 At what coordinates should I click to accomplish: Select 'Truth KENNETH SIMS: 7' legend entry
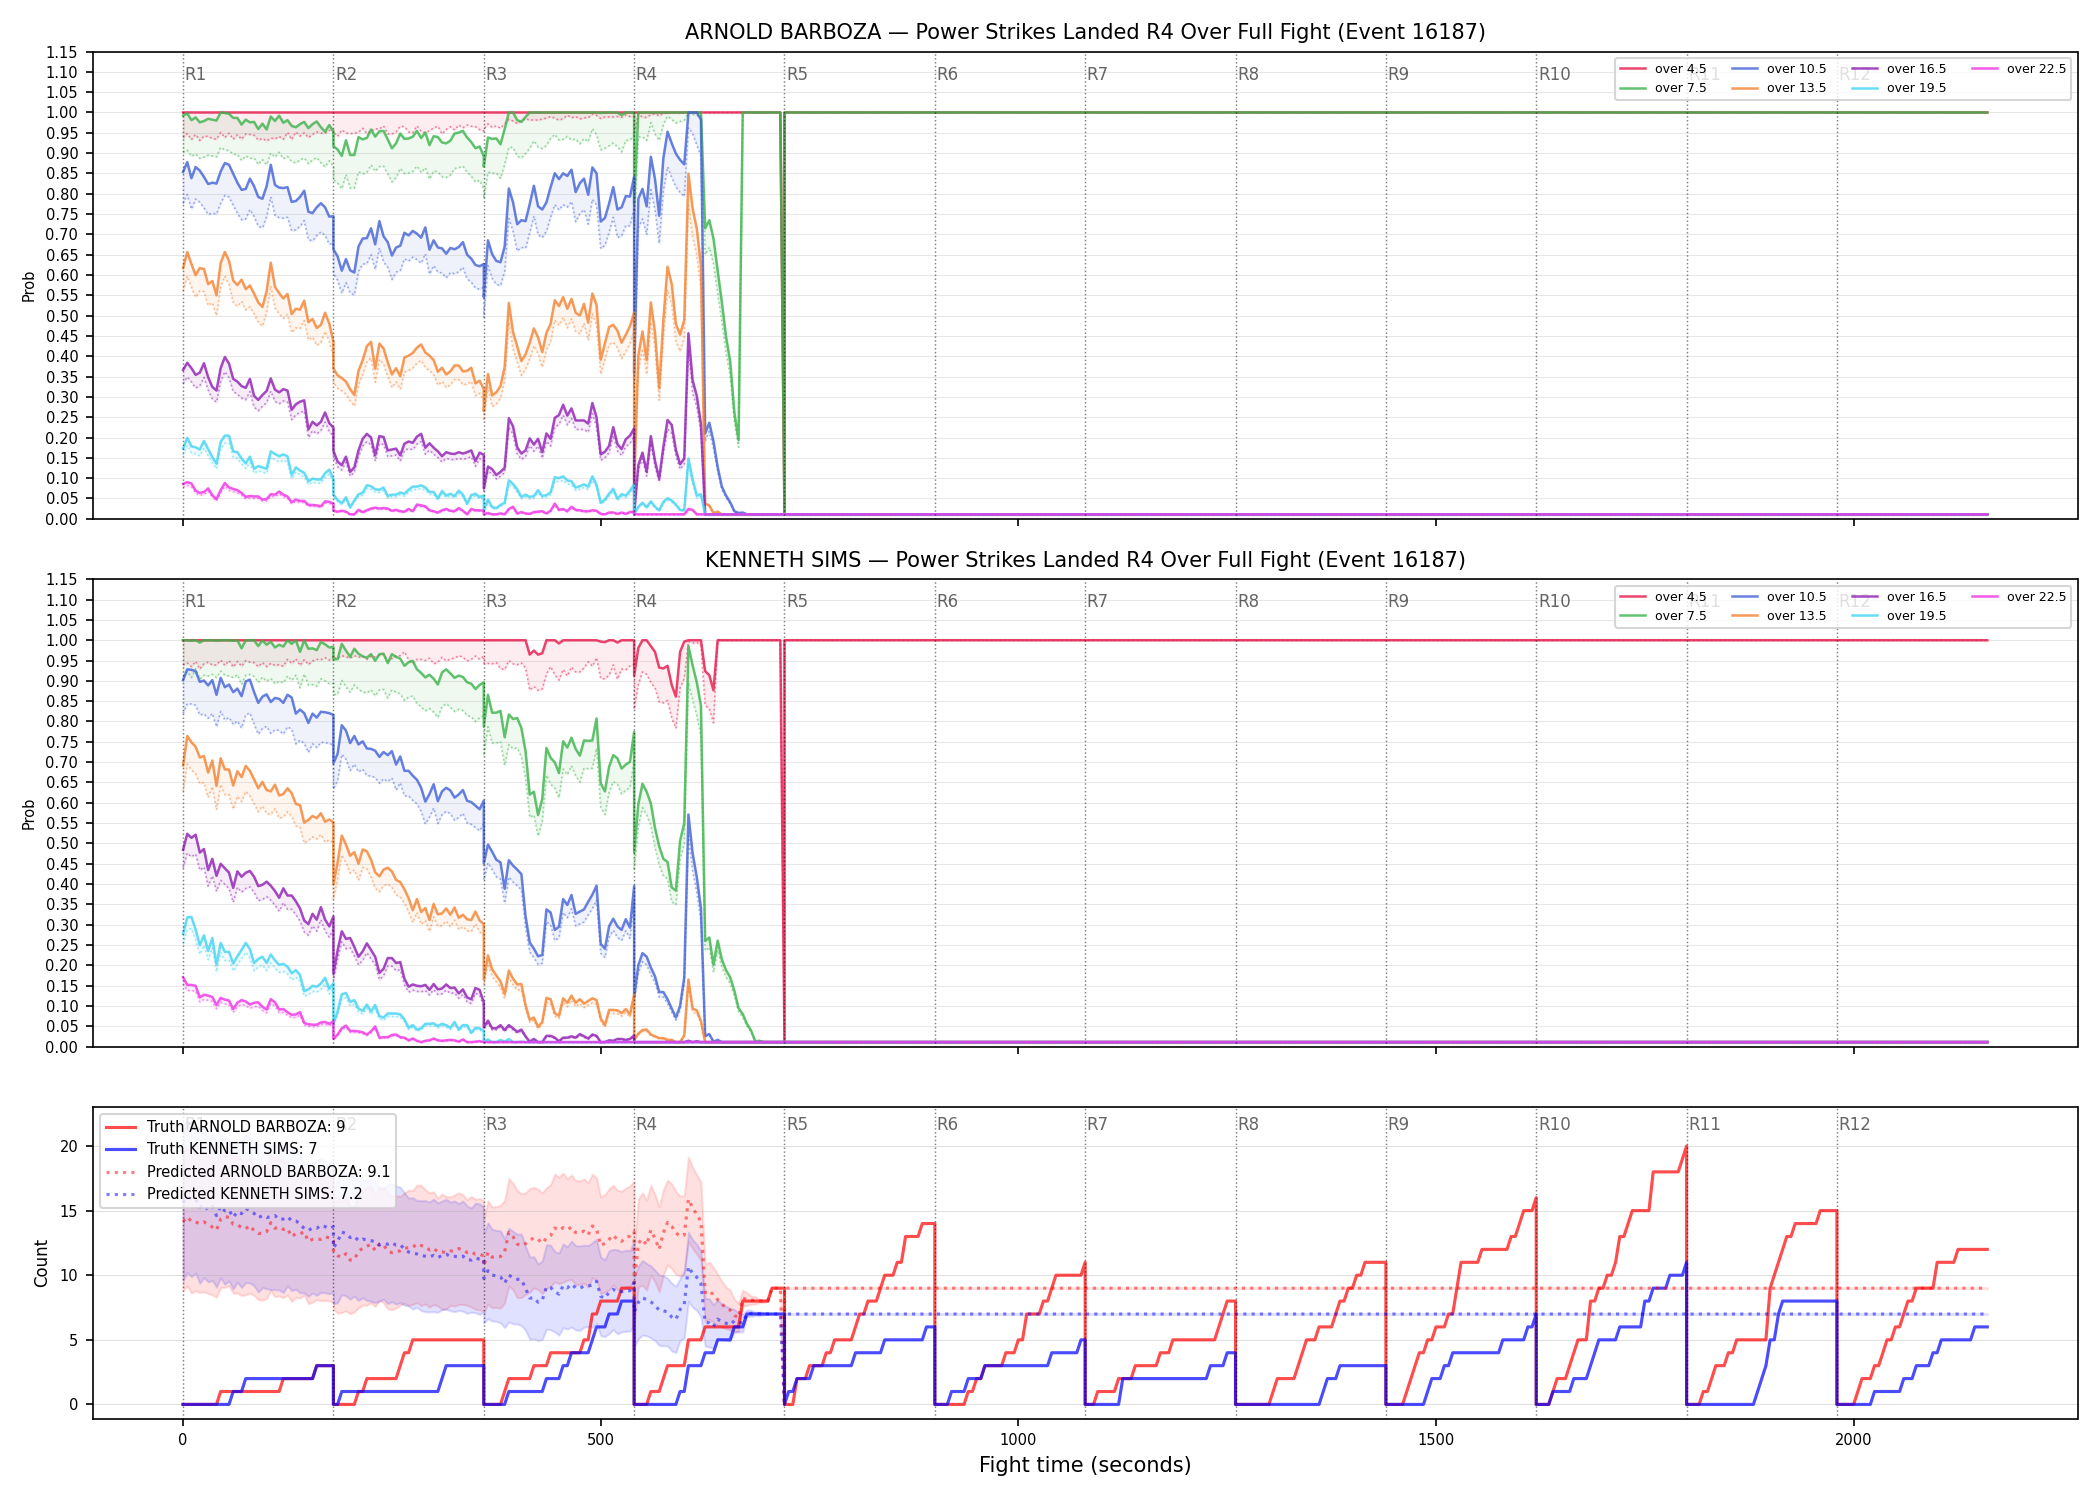pyautogui.click(x=212, y=1149)
